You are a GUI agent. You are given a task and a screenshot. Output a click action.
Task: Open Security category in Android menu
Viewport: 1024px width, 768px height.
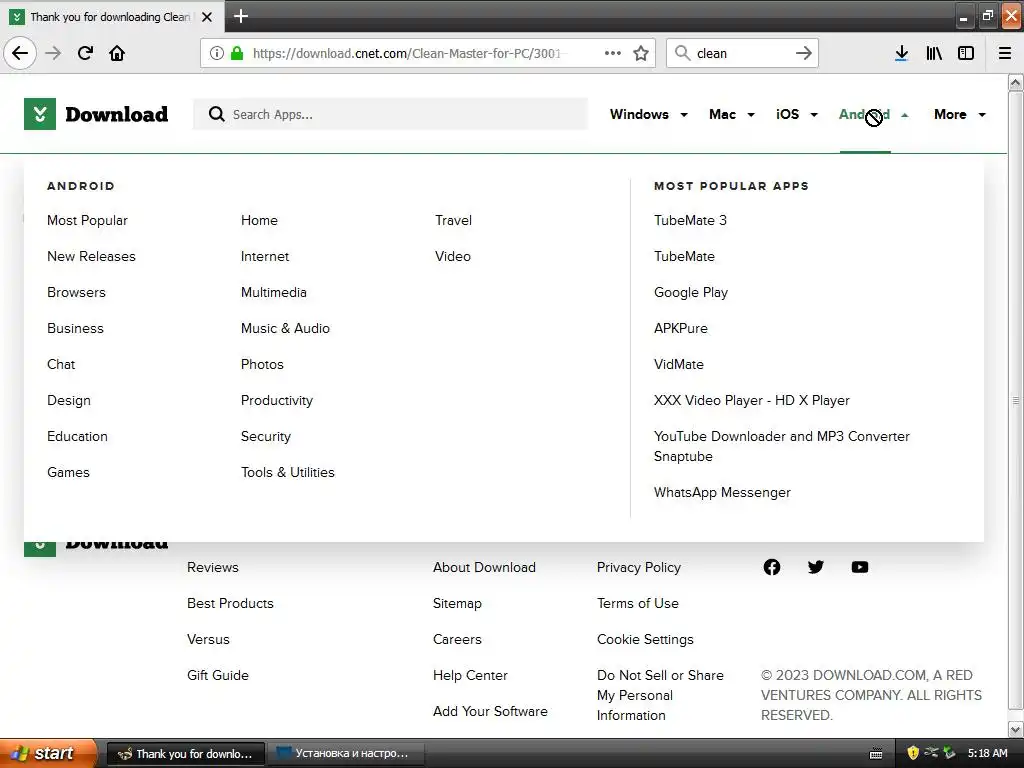tap(265, 436)
